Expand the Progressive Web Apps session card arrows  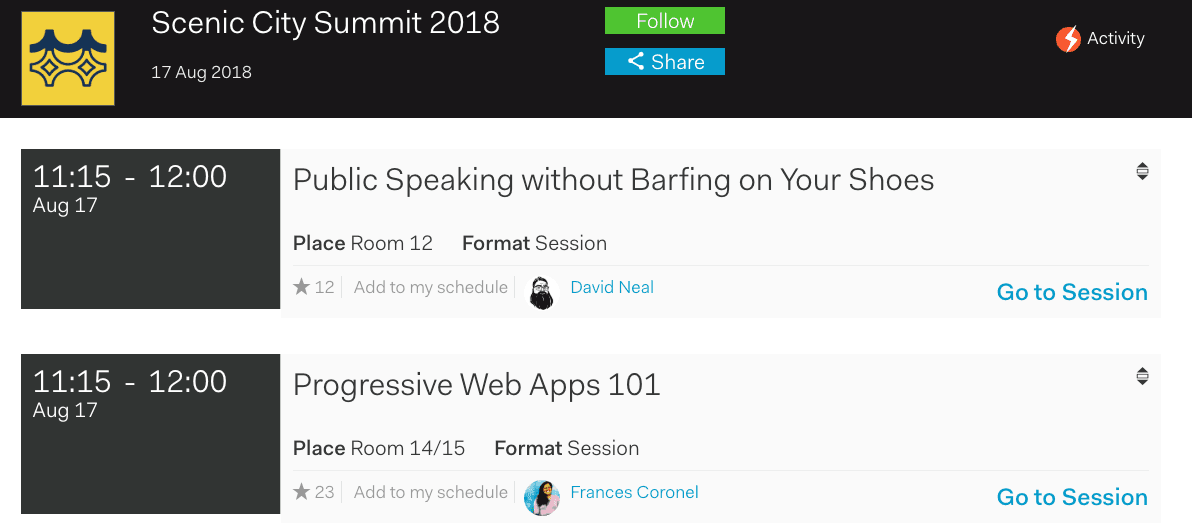[1142, 377]
